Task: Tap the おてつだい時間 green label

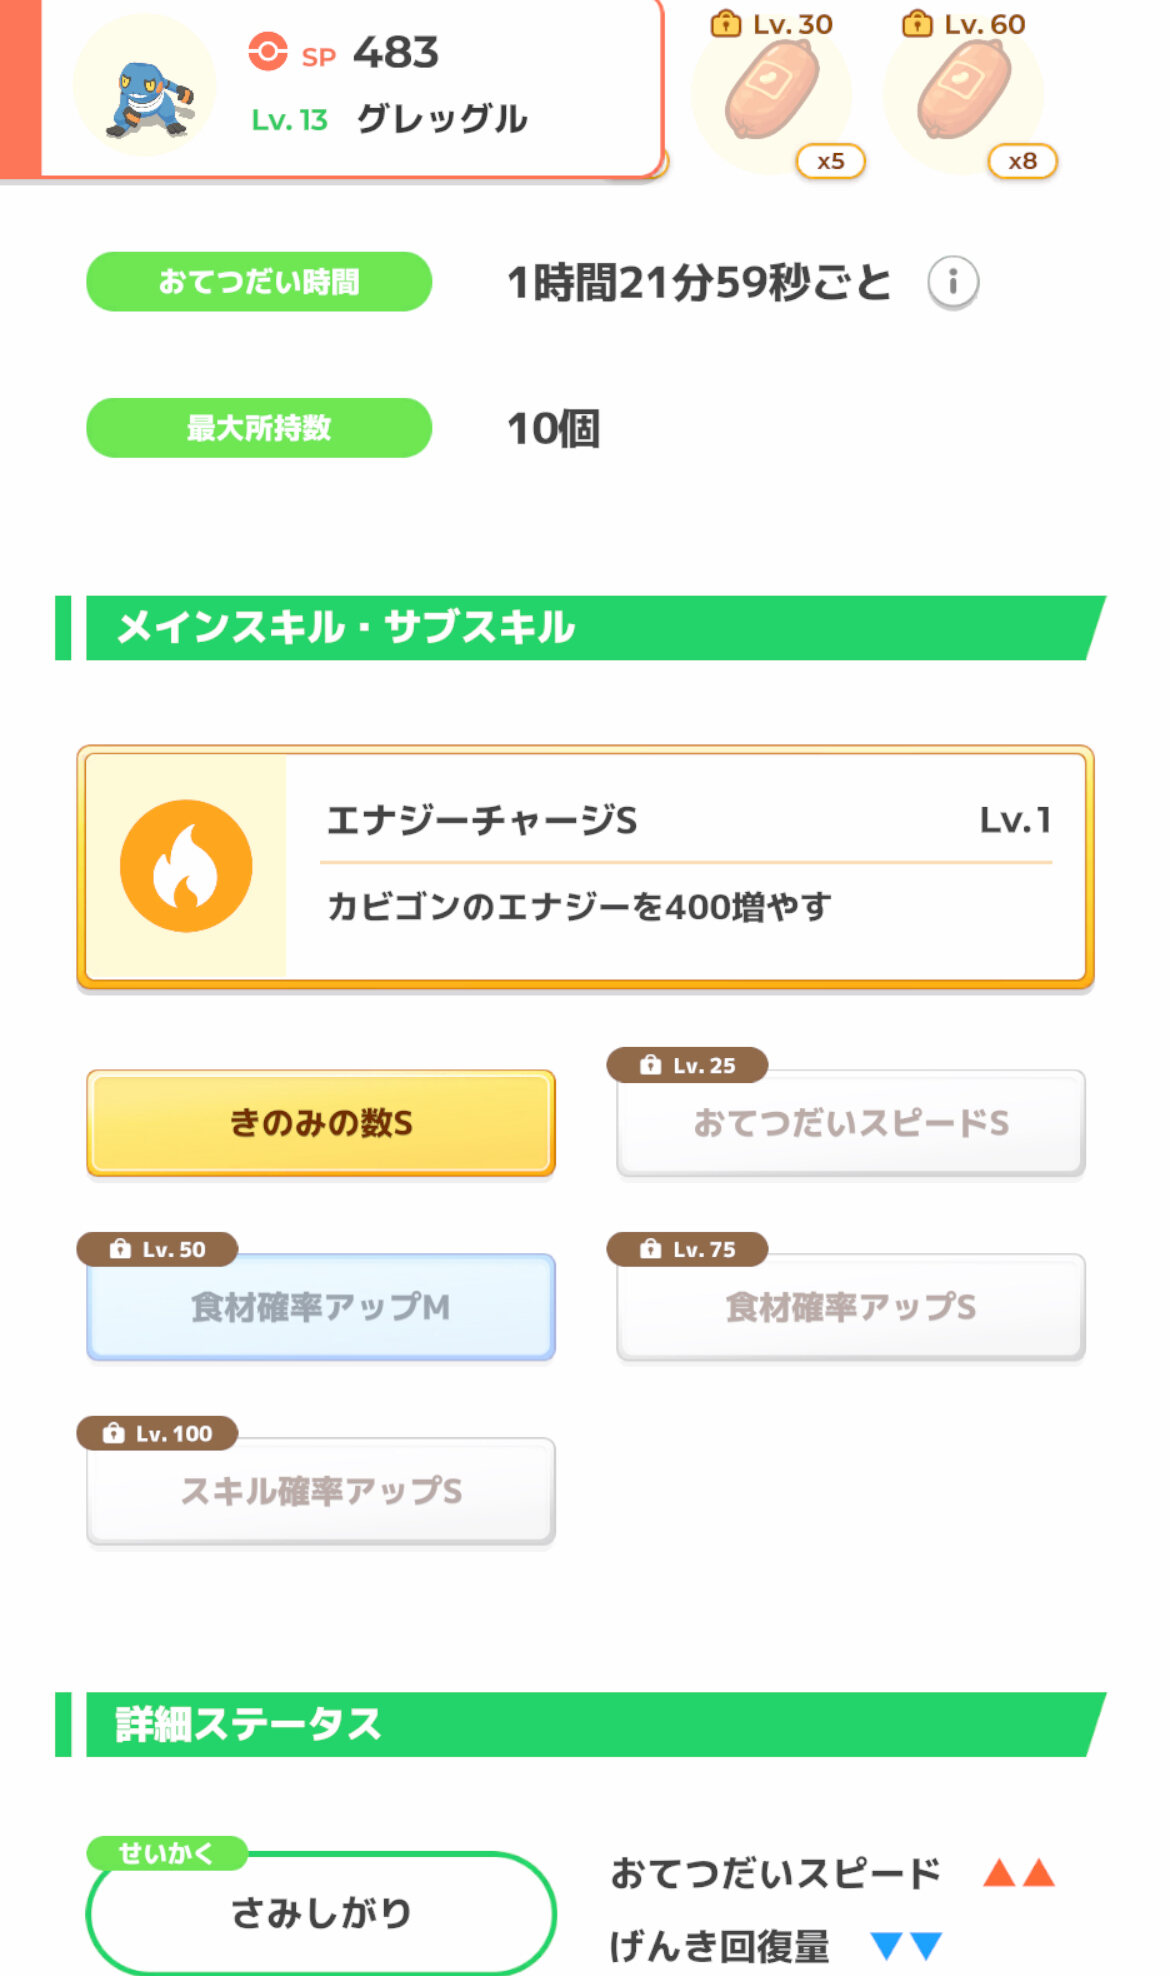Action: (259, 282)
